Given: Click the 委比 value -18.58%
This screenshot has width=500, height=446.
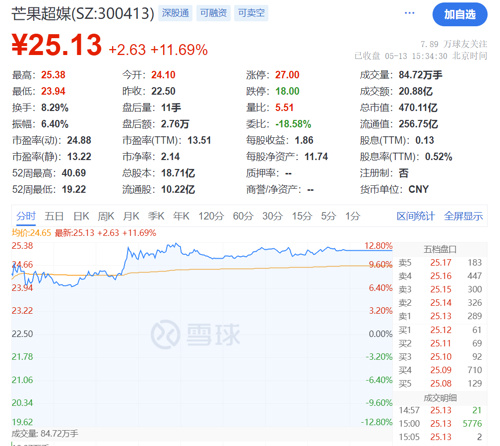Looking at the screenshot, I should point(293,124).
